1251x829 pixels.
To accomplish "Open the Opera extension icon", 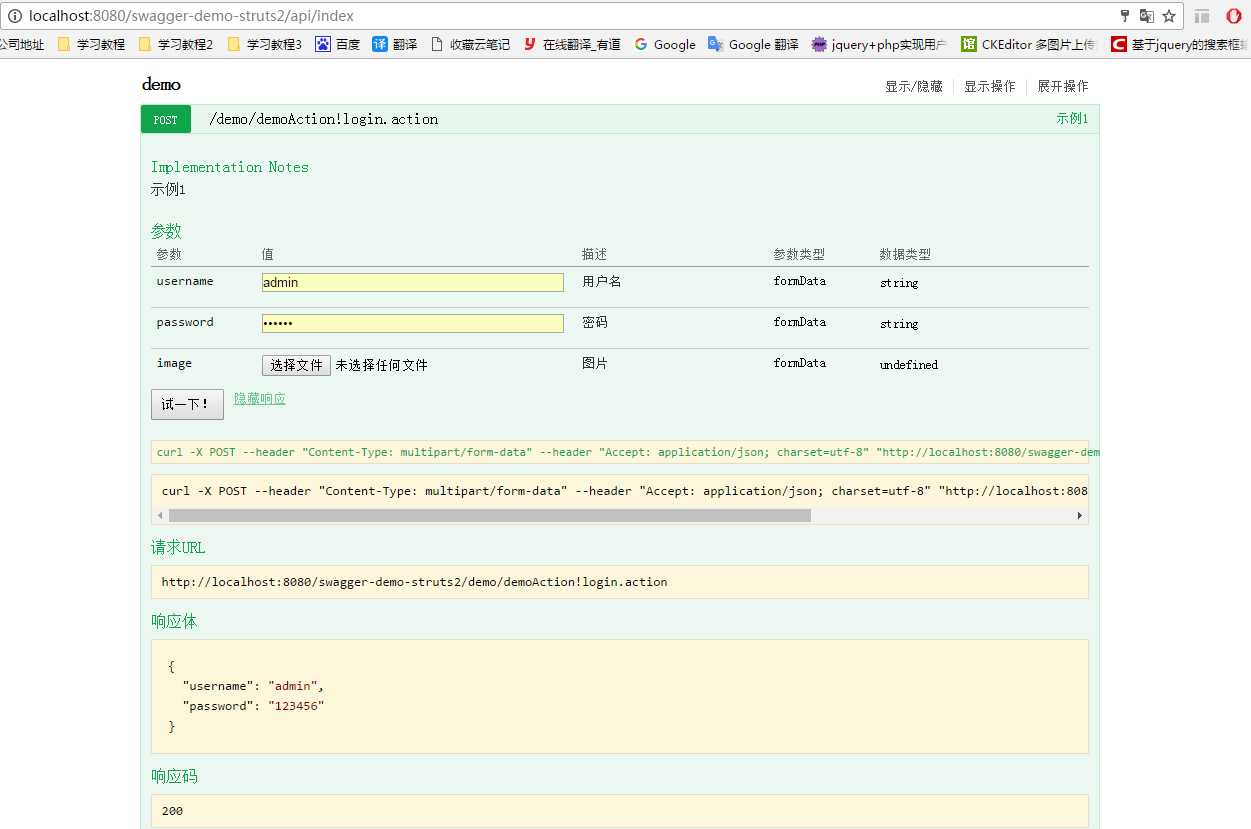I will pos(1233,16).
